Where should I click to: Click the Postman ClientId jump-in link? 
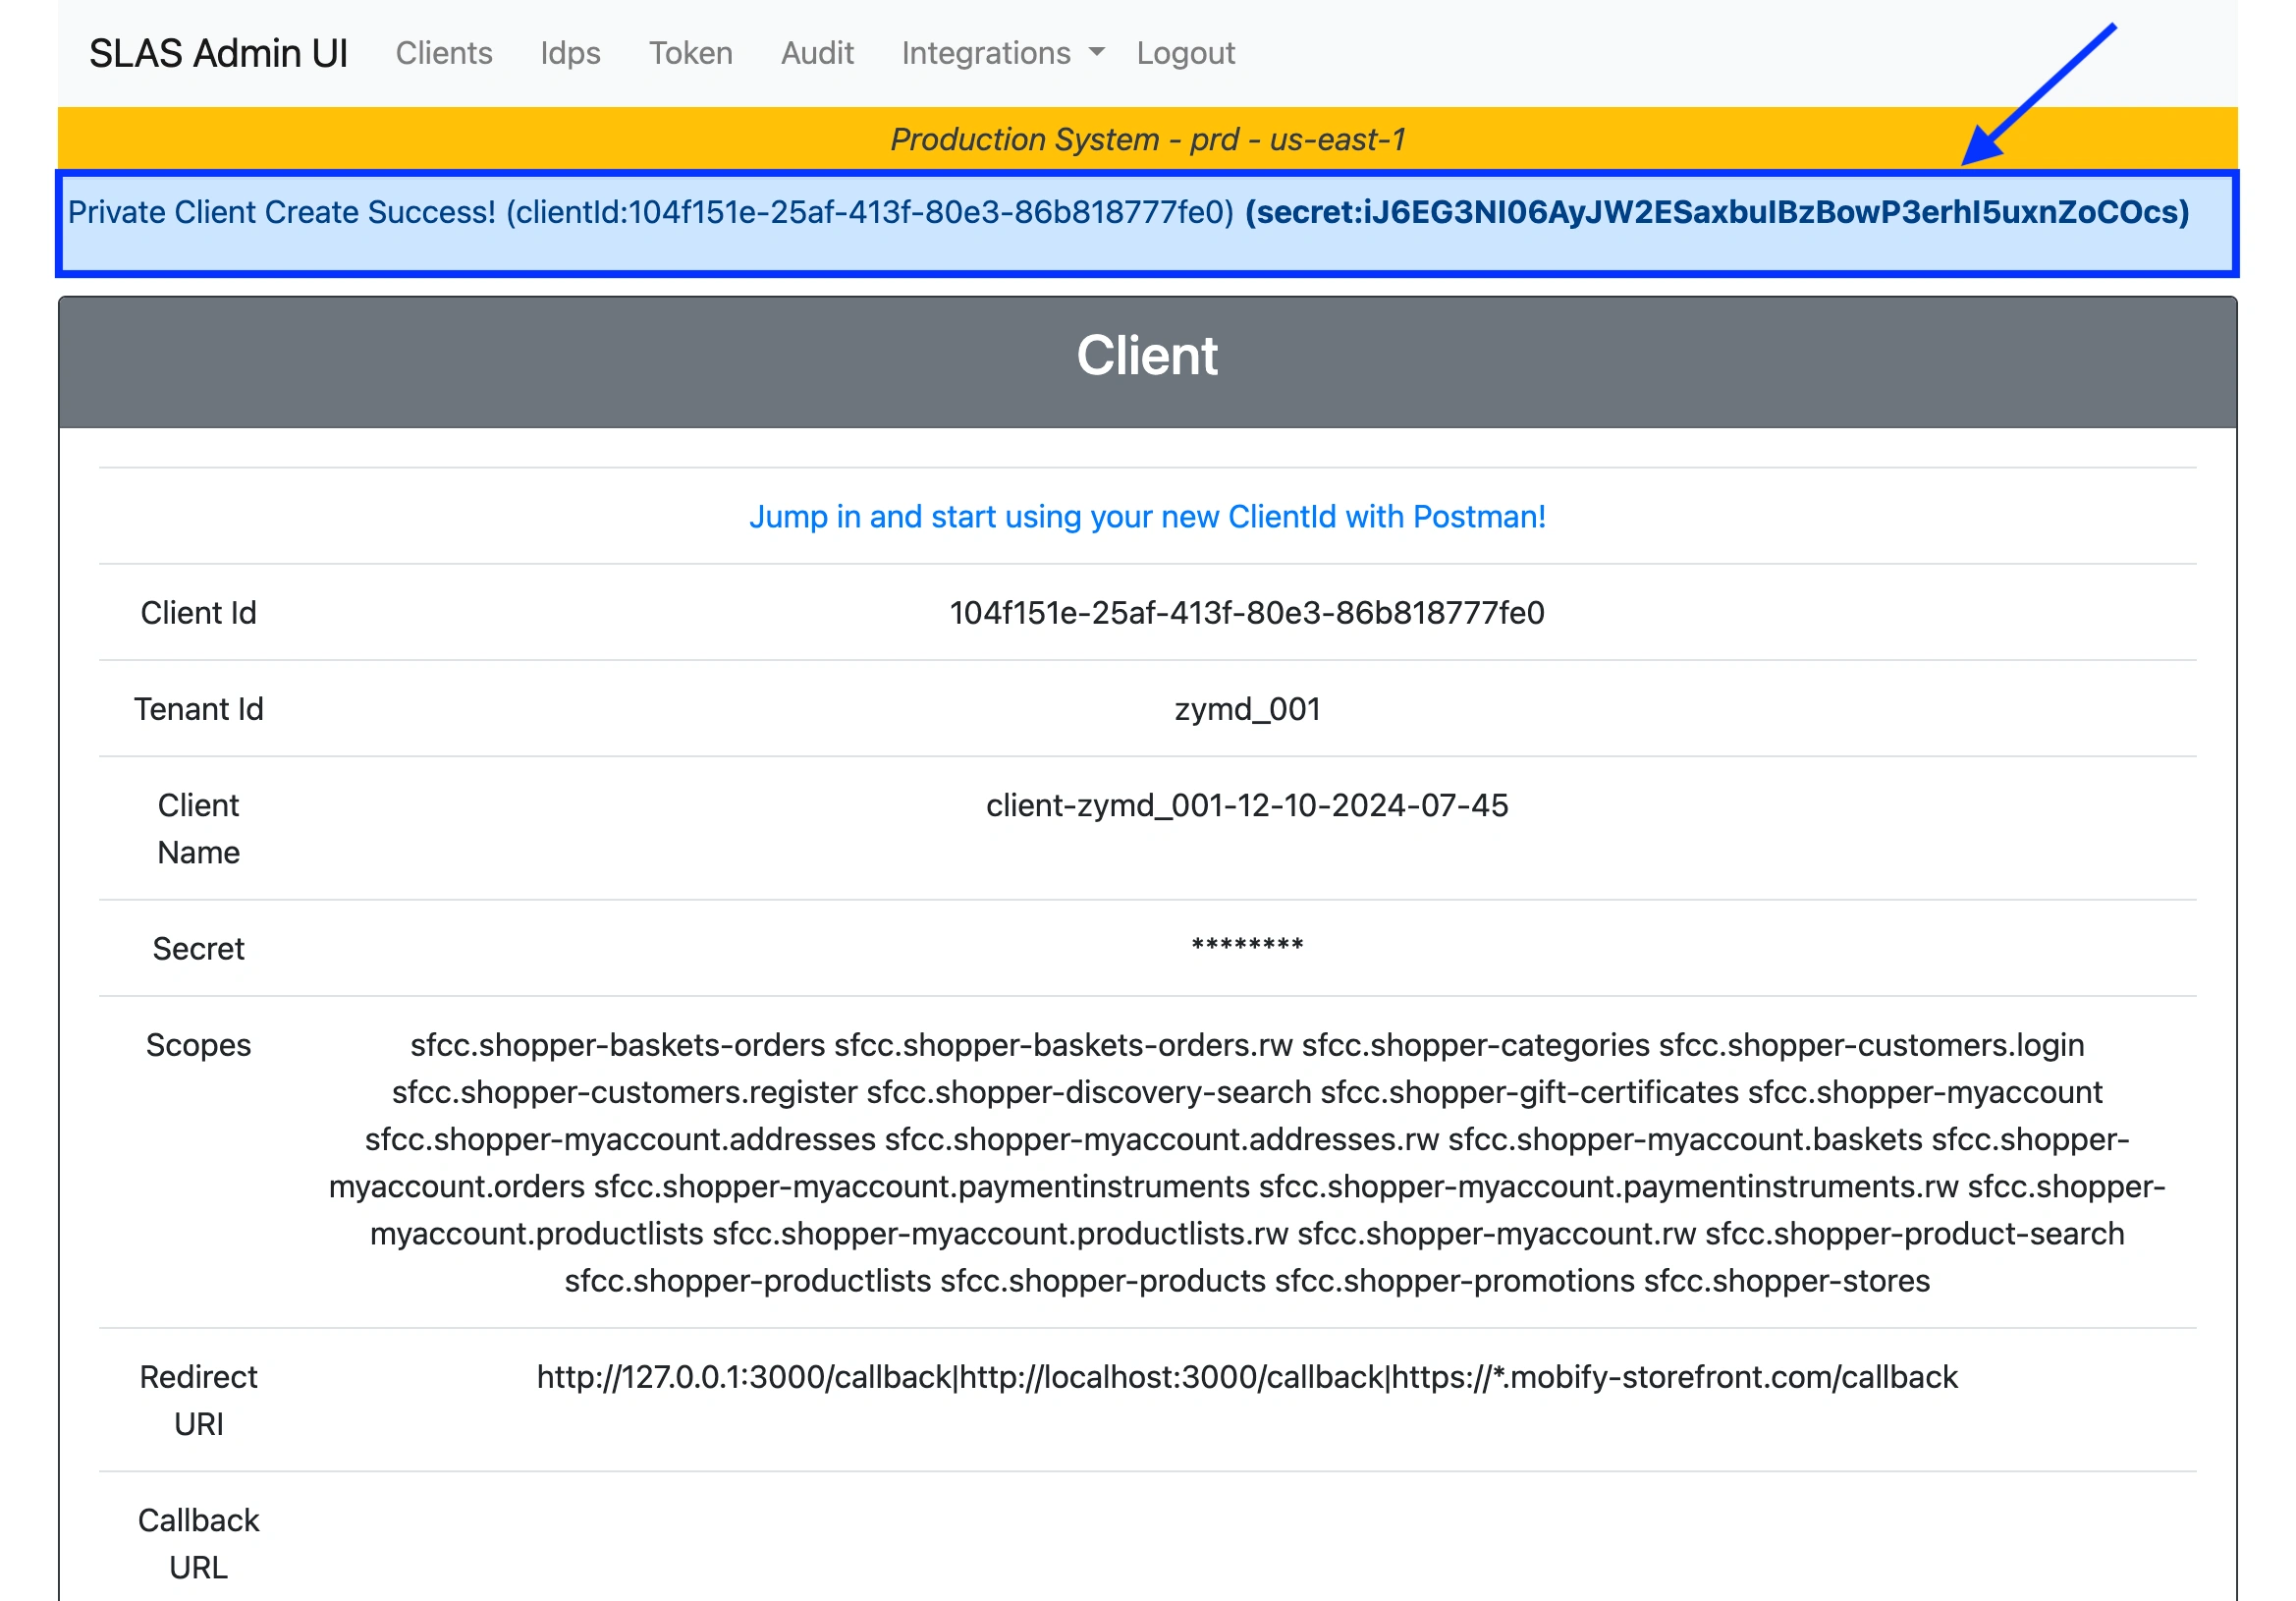click(x=1147, y=516)
